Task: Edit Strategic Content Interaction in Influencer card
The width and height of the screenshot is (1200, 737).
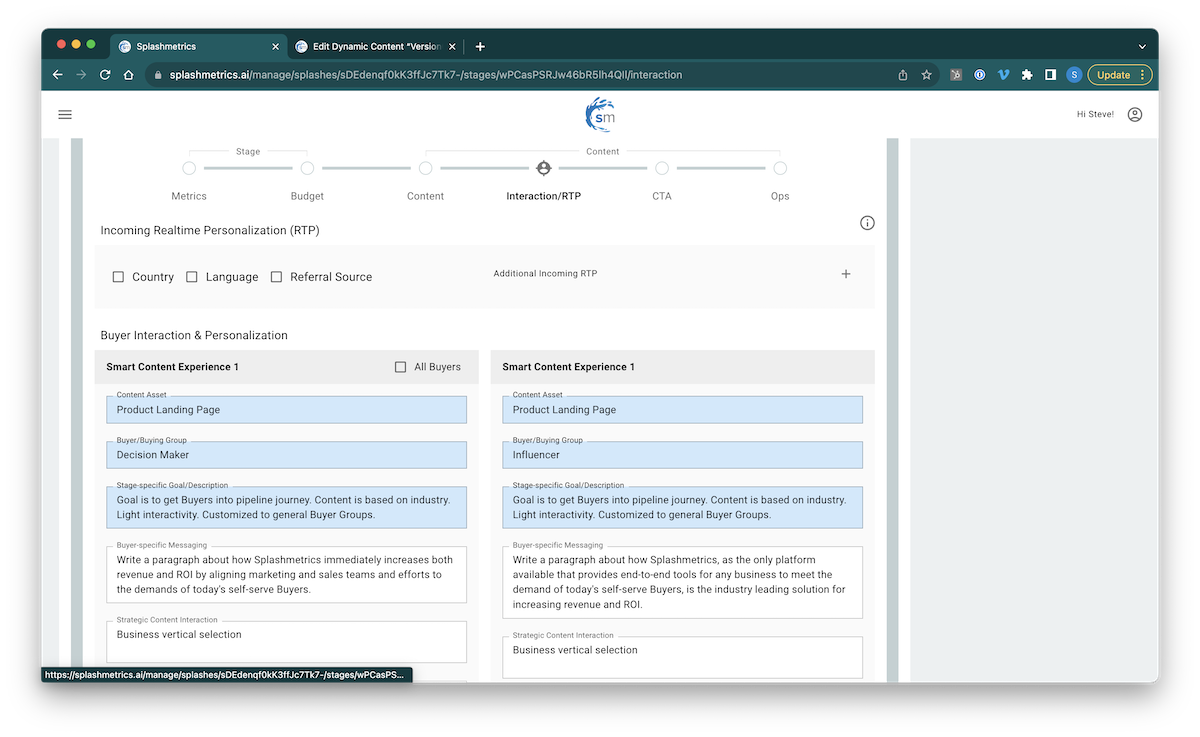Action: 683,657
